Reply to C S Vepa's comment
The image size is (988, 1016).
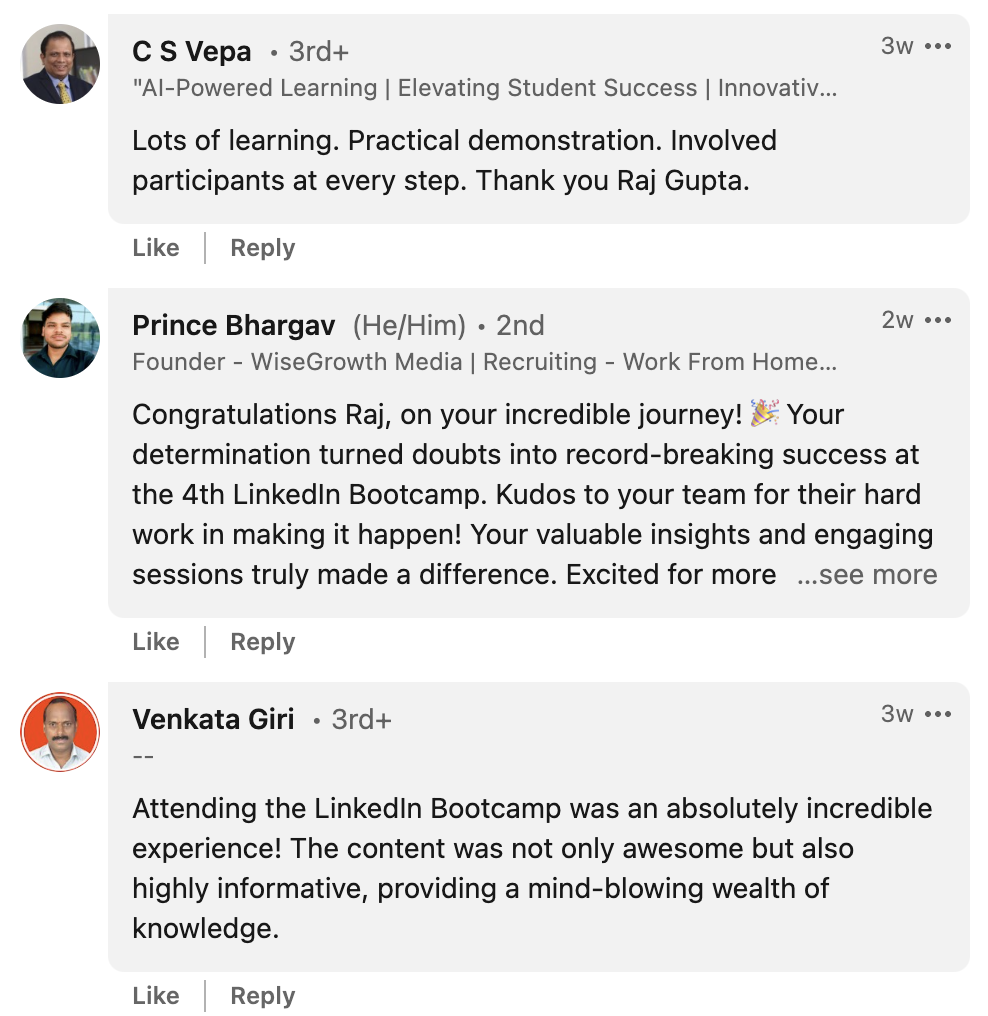coord(262,248)
